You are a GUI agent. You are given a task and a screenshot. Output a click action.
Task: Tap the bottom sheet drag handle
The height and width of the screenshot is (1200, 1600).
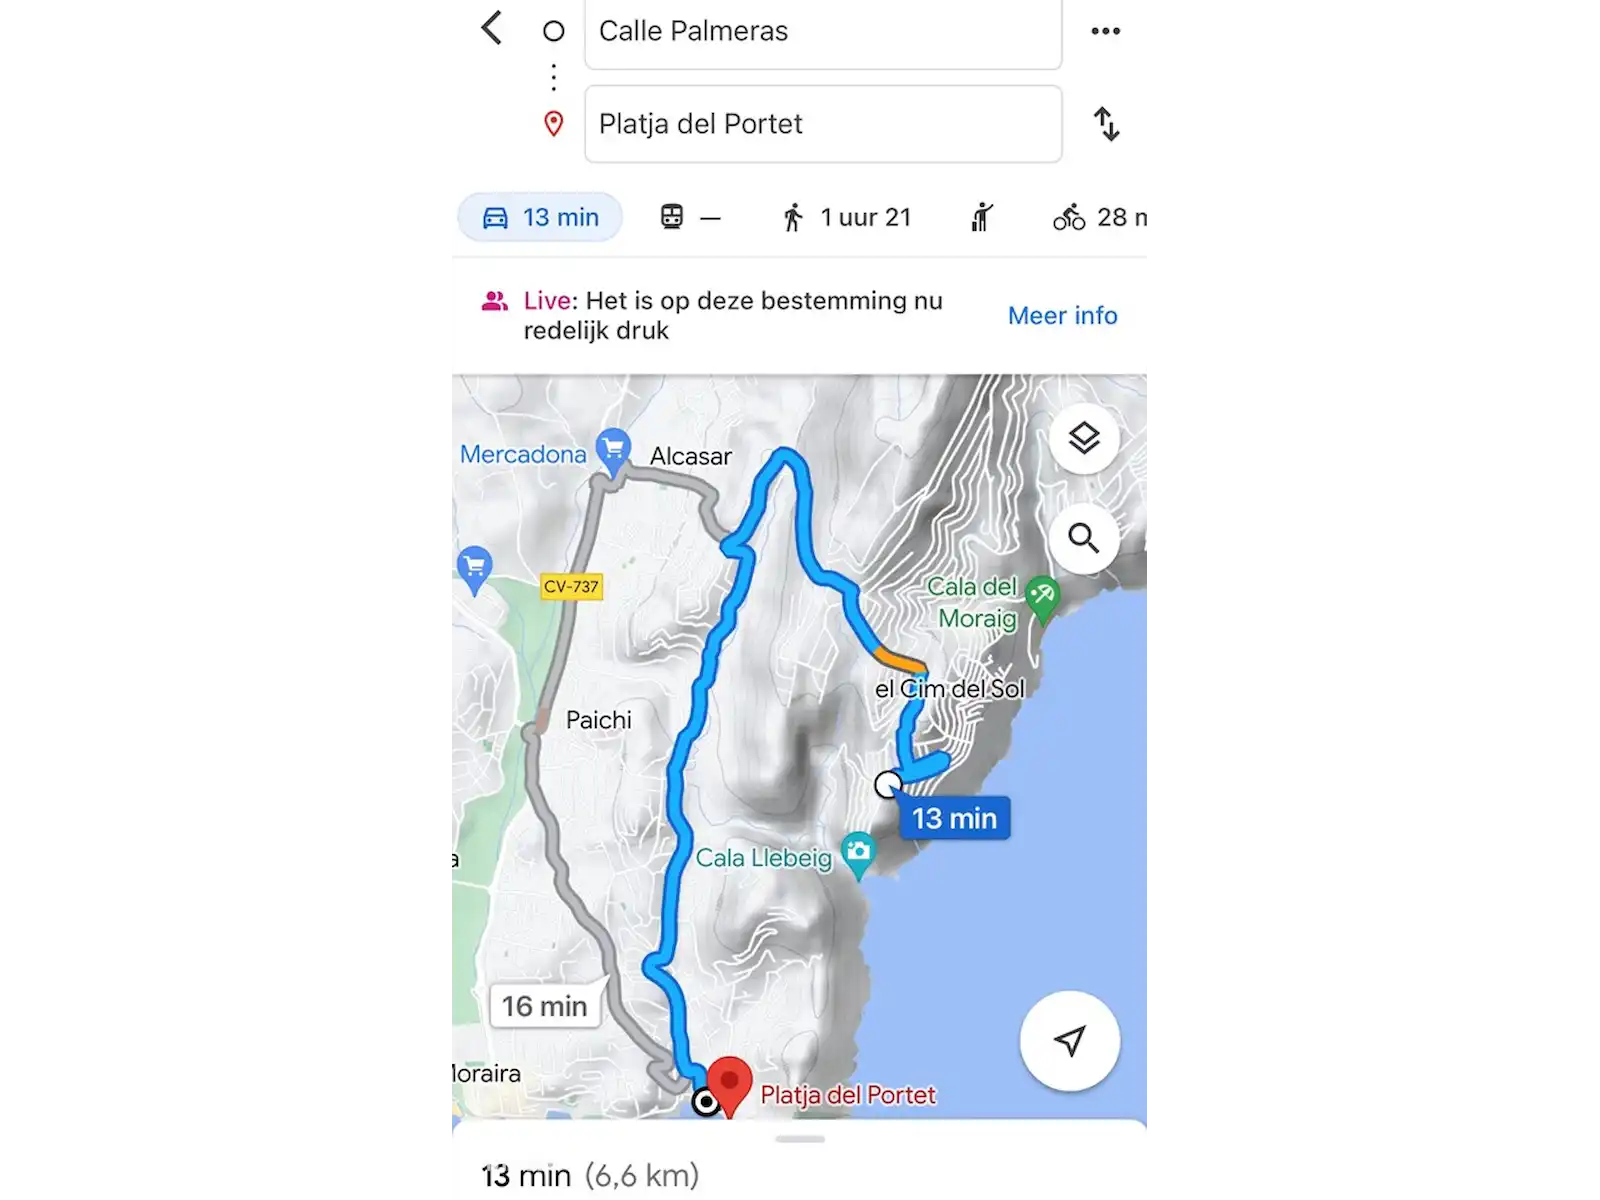[x=800, y=1139]
